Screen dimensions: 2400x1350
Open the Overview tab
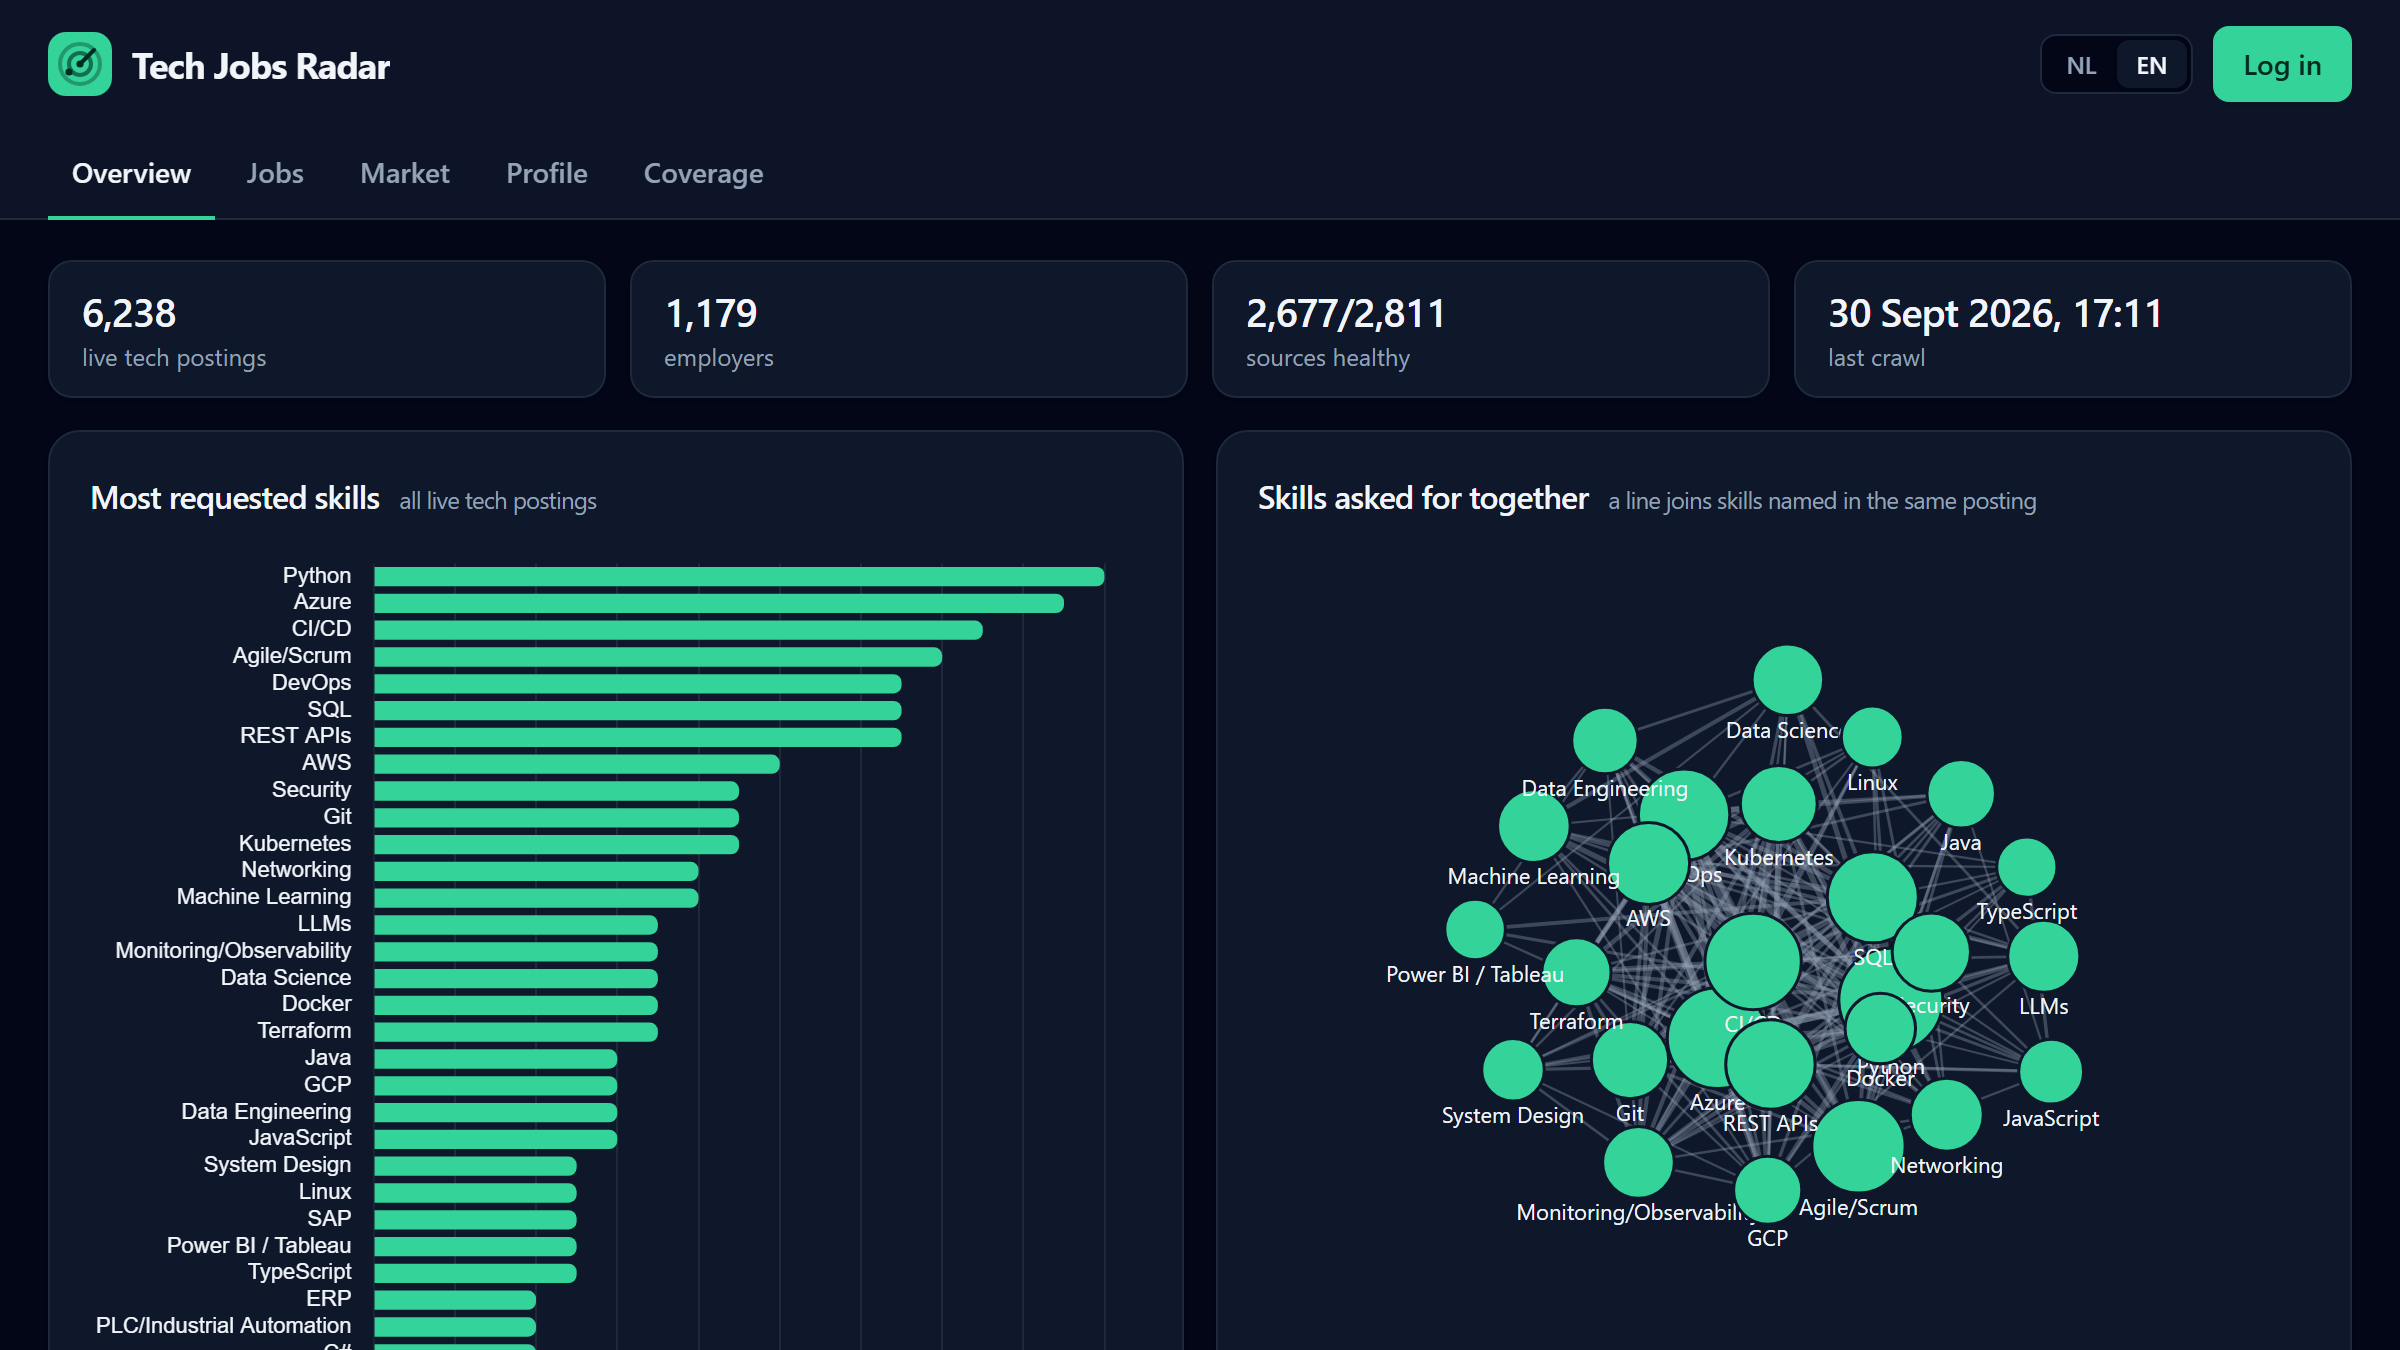click(131, 174)
